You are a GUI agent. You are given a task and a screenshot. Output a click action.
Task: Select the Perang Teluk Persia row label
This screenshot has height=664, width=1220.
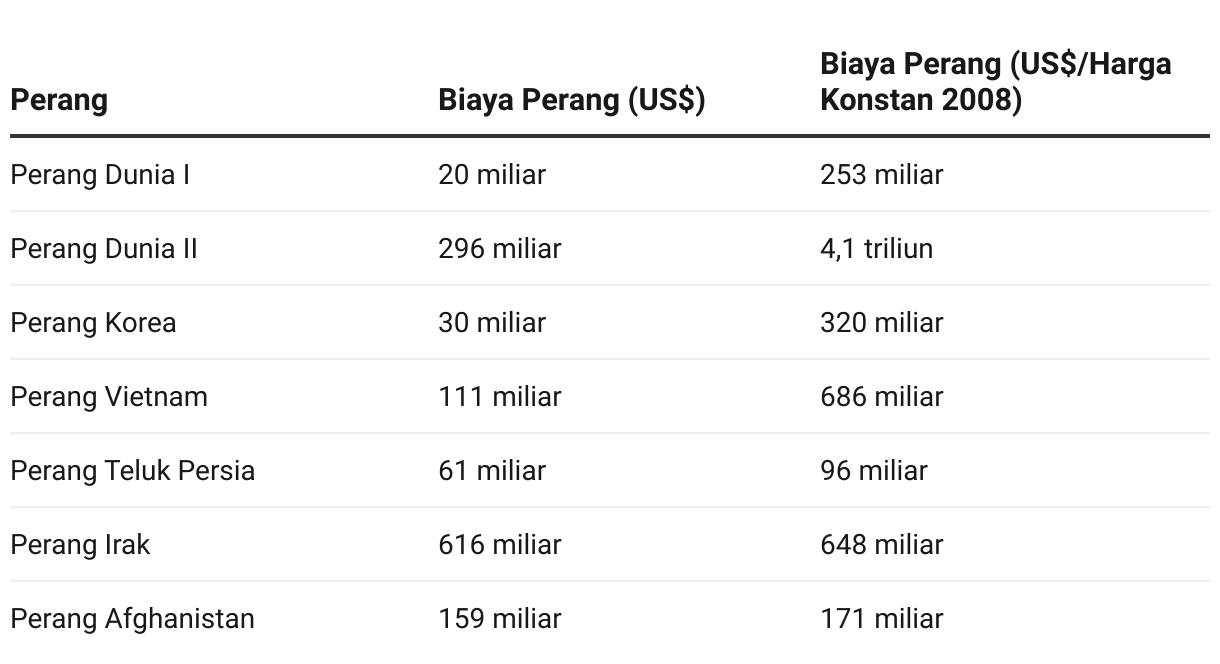point(133,471)
